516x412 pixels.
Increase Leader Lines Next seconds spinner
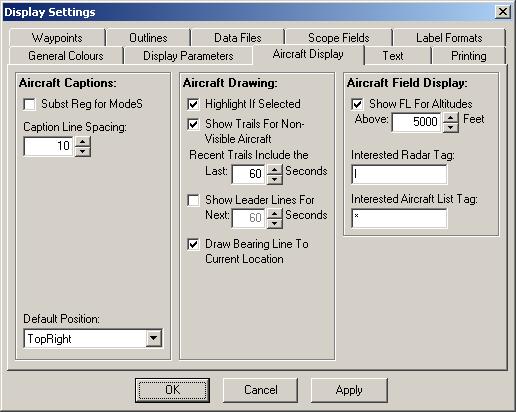[x=274, y=214]
